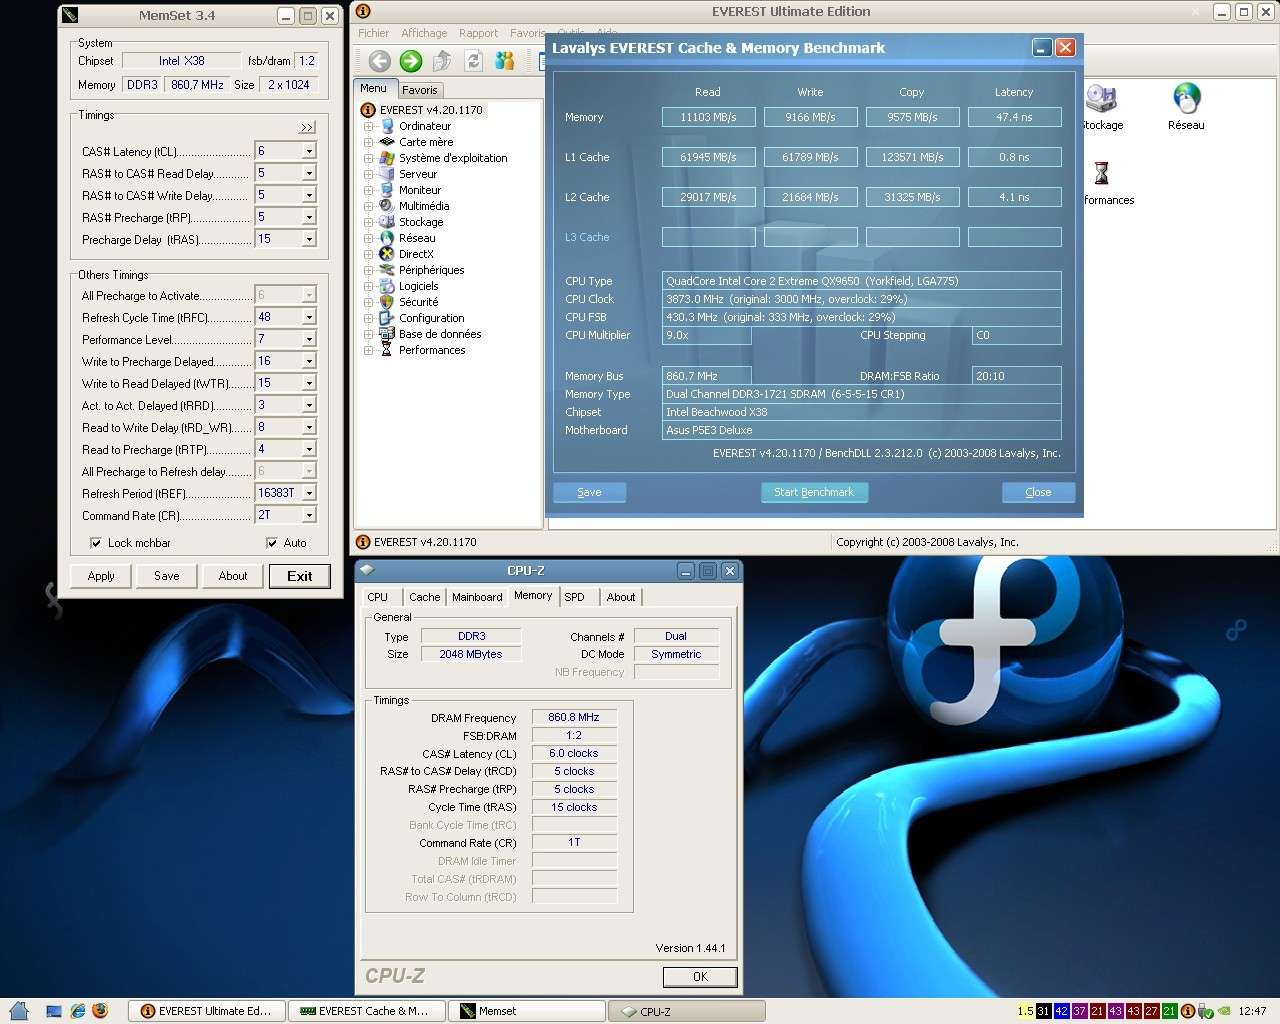Screen dimensions: 1280x1024
Task: Click the show desktop icon on the taskbar
Action: point(54,1011)
